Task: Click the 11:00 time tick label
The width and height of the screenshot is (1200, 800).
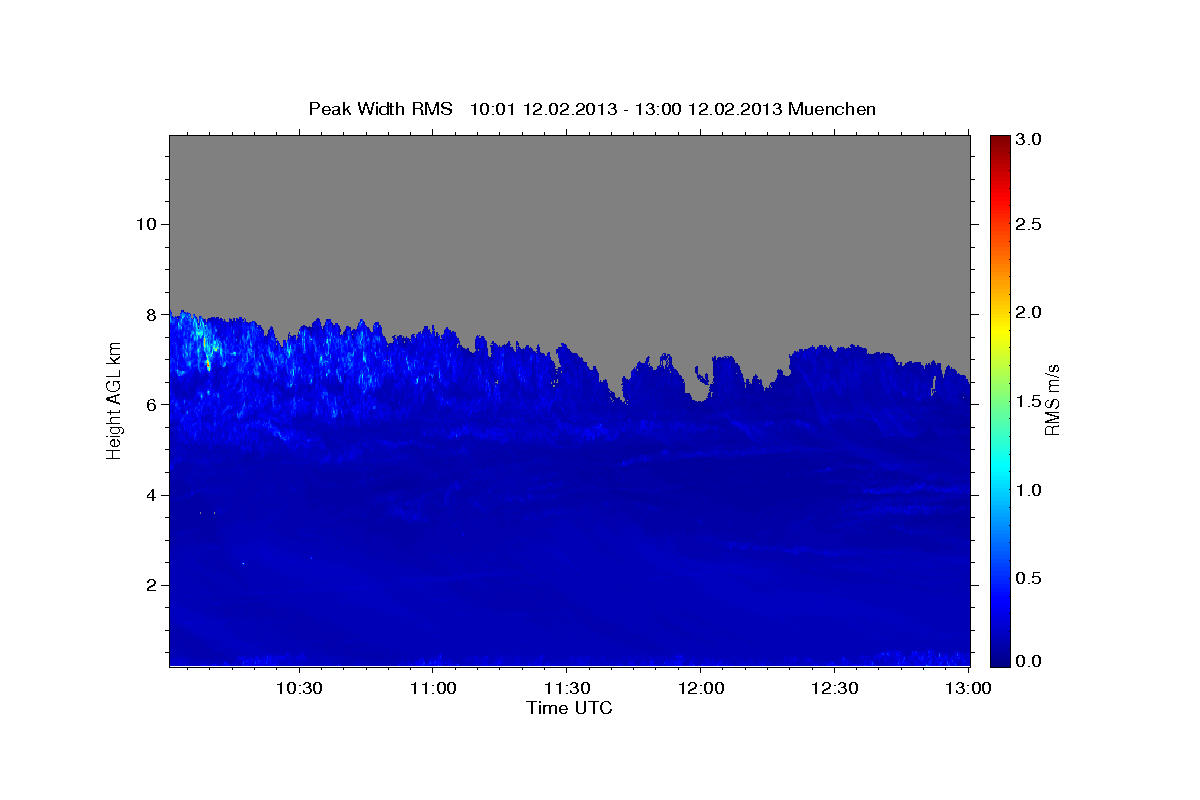Action: click(434, 688)
